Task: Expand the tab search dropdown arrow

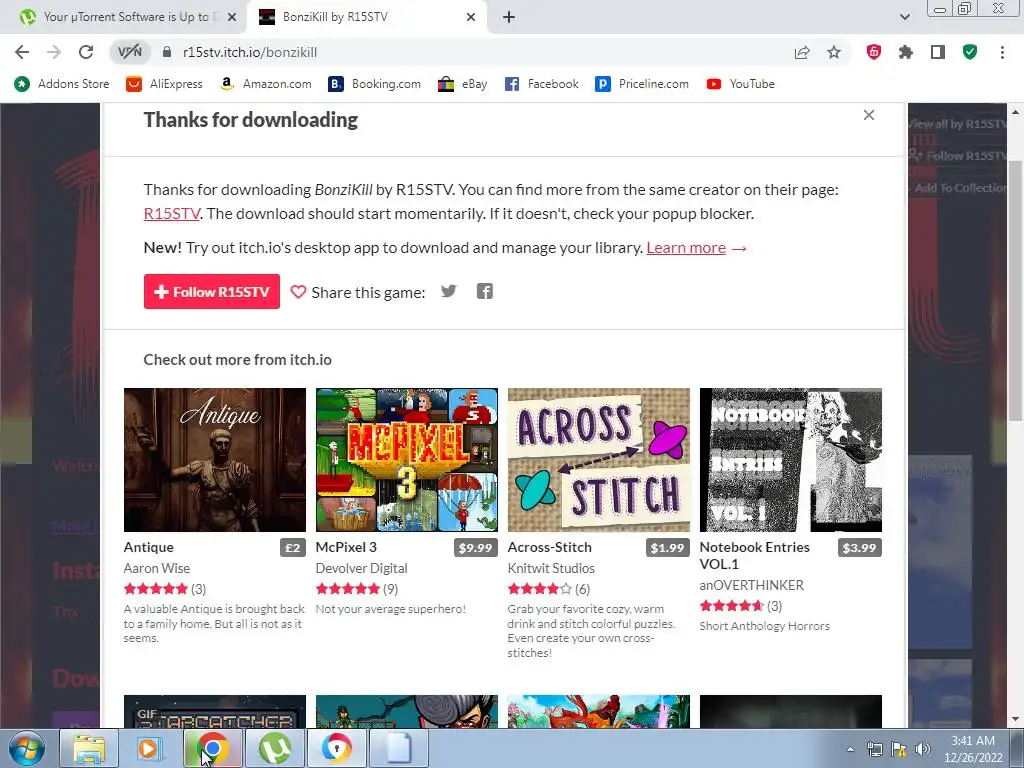Action: point(904,17)
